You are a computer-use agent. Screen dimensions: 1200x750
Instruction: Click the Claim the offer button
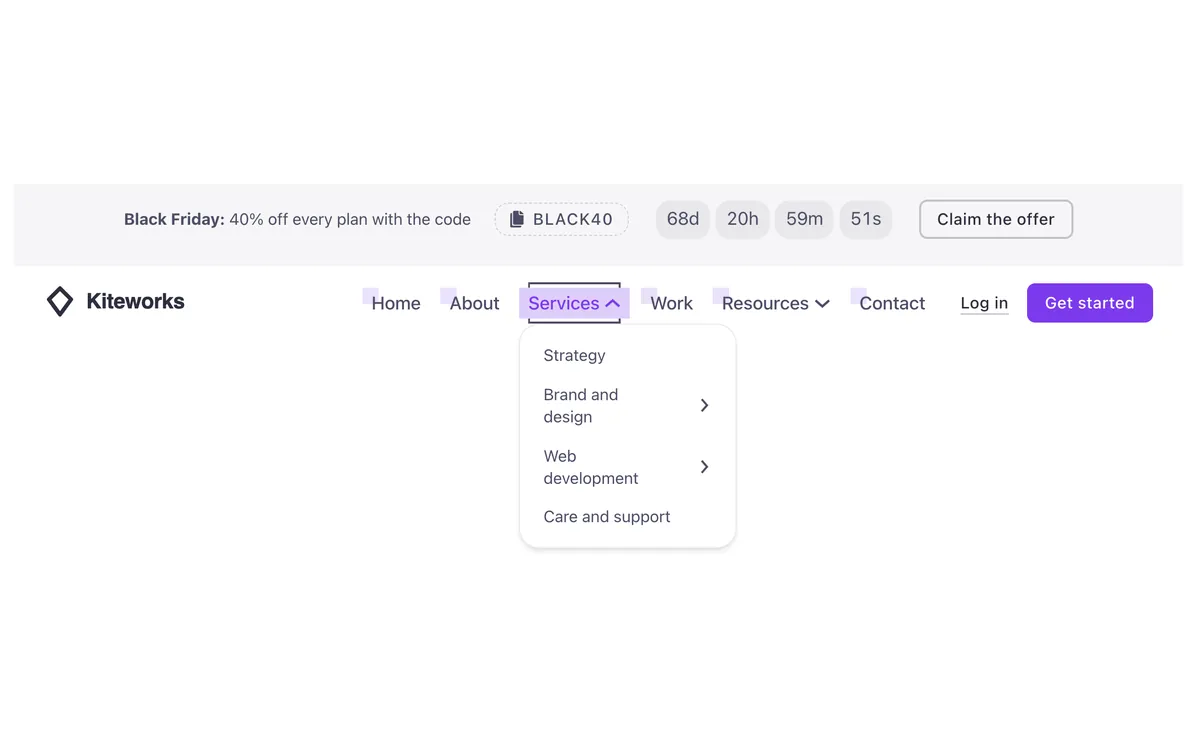click(x=996, y=219)
